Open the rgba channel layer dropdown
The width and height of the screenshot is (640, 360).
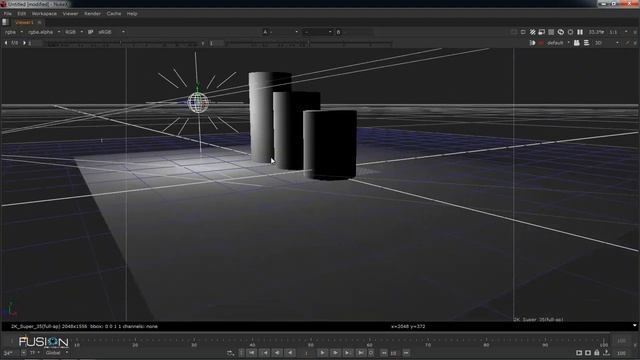(x=14, y=32)
